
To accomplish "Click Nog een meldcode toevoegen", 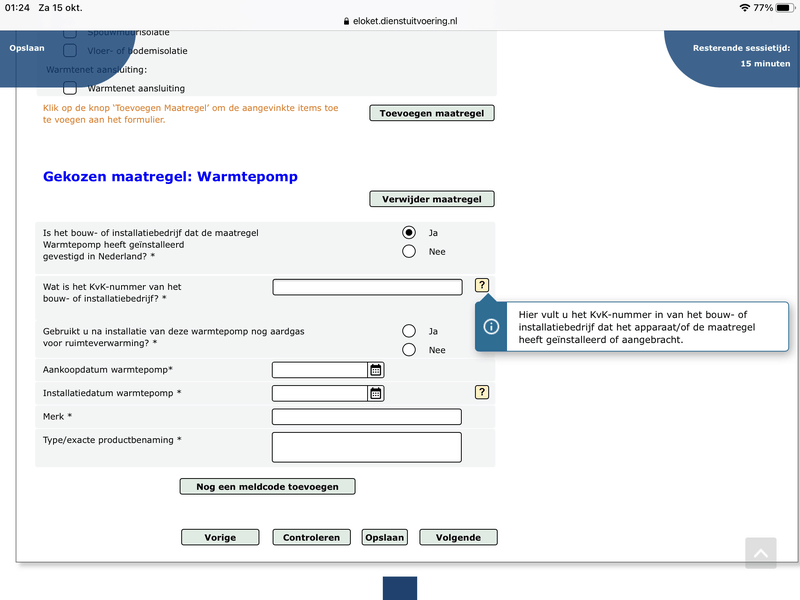I will click(267, 487).
